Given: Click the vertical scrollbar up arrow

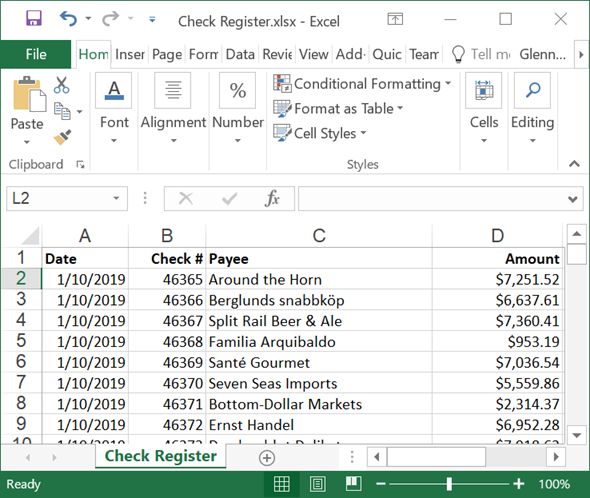Looking at the screenshot, I should point(576,234).
